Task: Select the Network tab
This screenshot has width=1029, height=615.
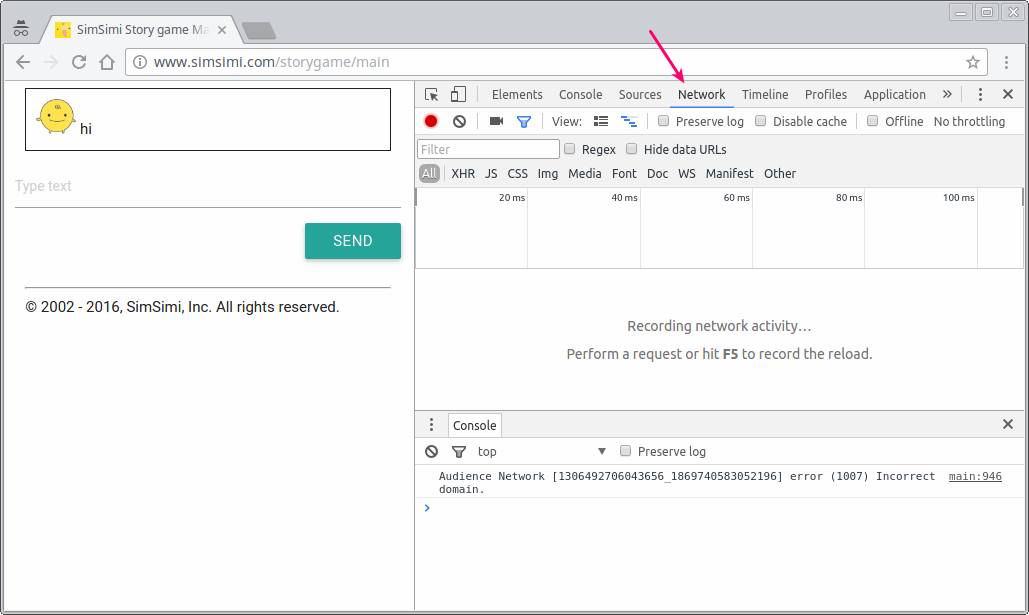Action: (702, 95)
